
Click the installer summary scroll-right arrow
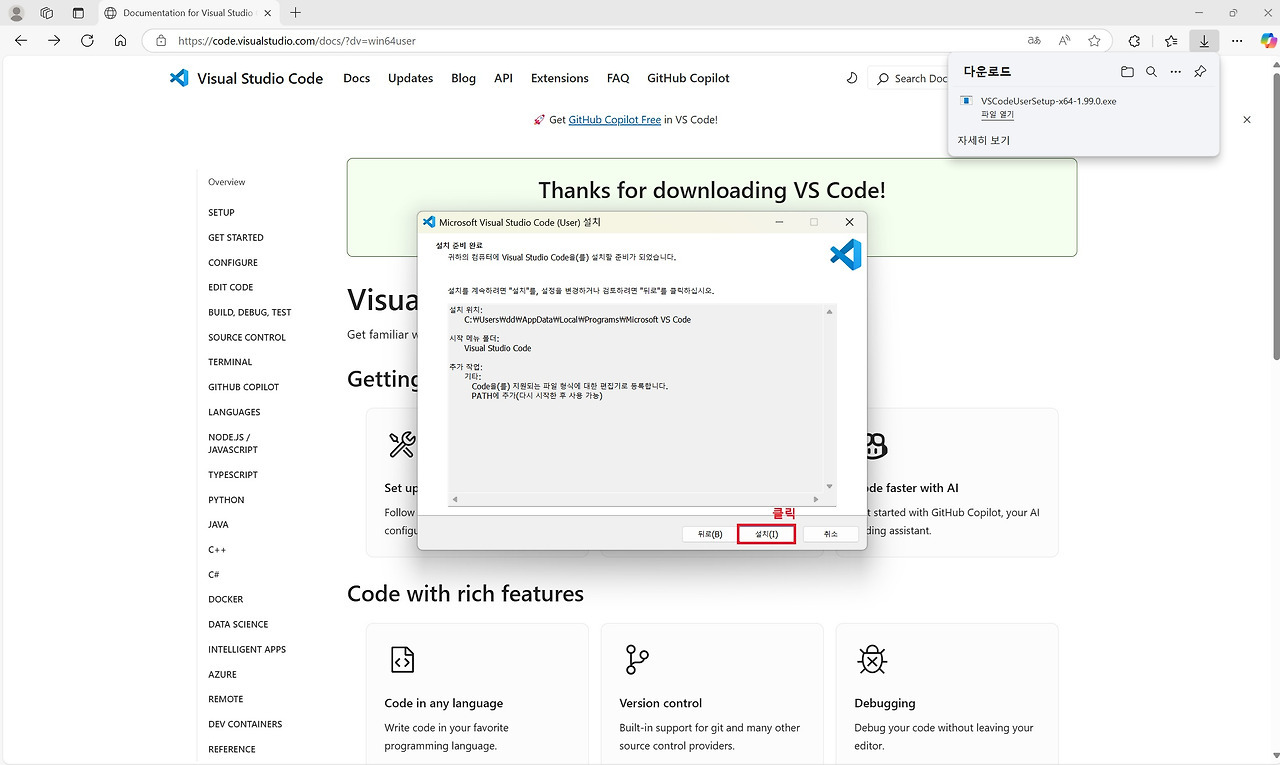817,499
